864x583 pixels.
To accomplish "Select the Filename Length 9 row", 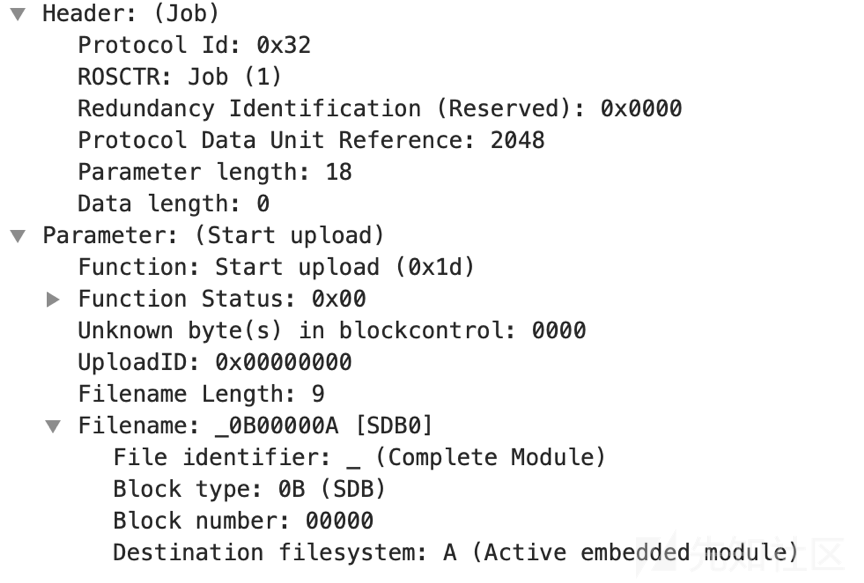I will pyautogui.click(x=201, y=394).
